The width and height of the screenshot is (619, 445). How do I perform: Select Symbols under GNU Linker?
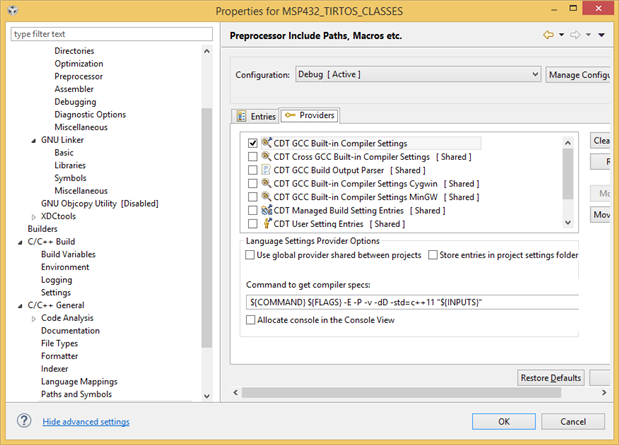pos(70,178)
